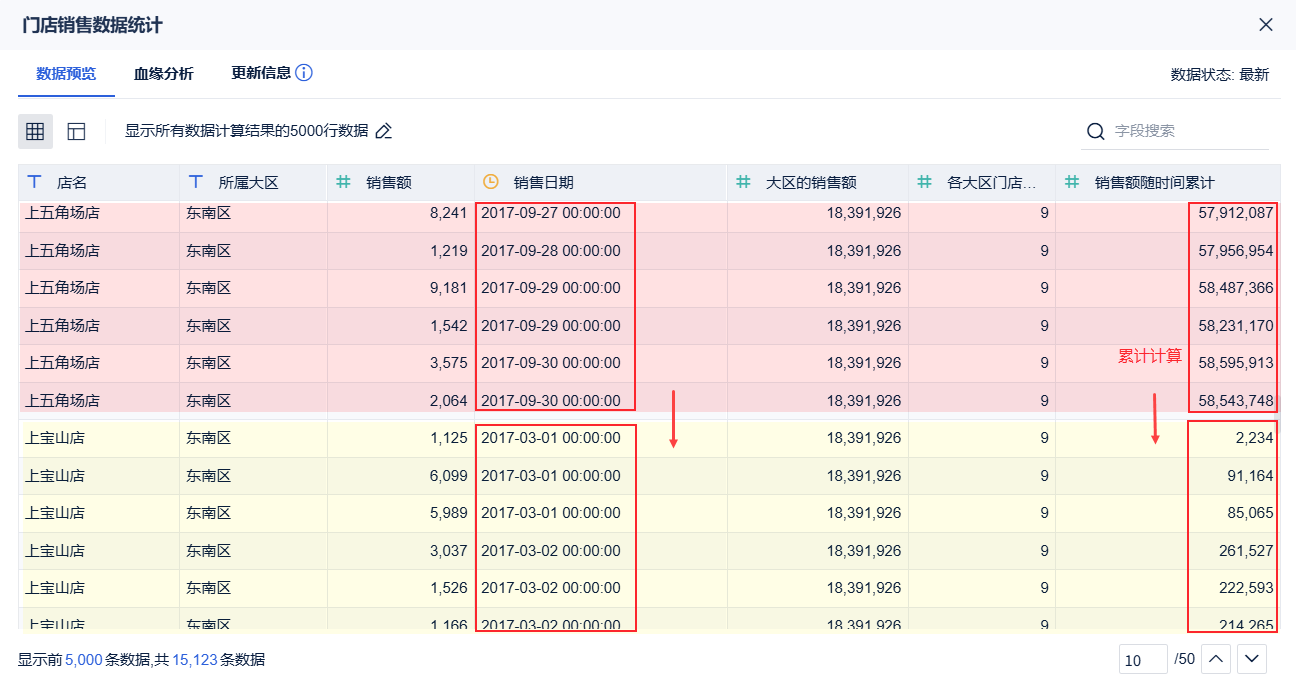Close the 门店销售数据统计 dialog
The height and width of the screenshot is (680, 1296).
pos(1266,25)
